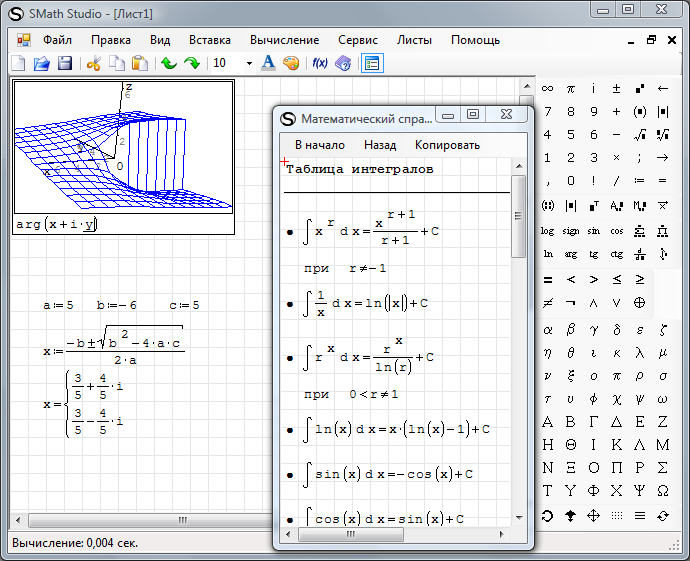Toggle the side panel toolbar button
This screenshot has height=561, width=690.
click(x=372, y=63)
